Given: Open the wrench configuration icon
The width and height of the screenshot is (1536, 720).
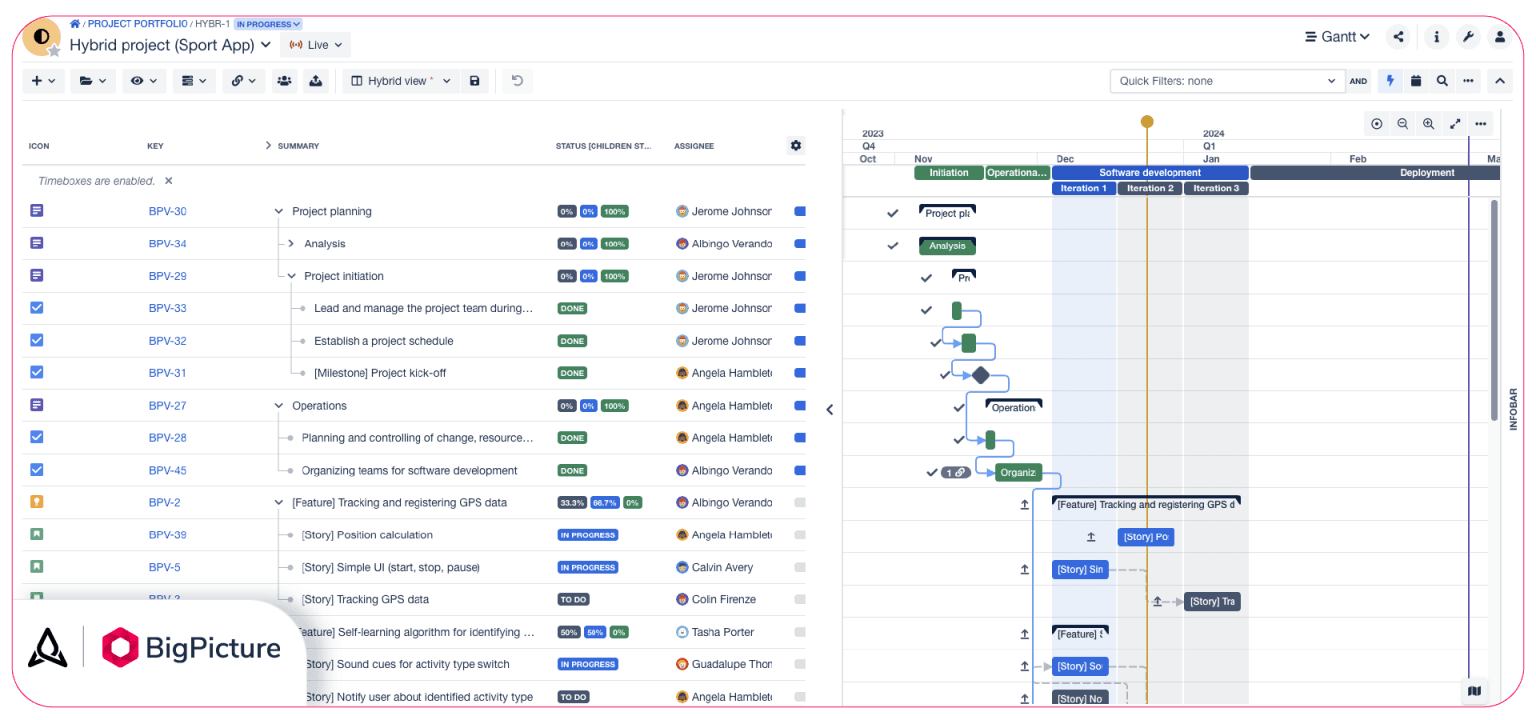Looking at the screenshot, I should pos(1468,37).
